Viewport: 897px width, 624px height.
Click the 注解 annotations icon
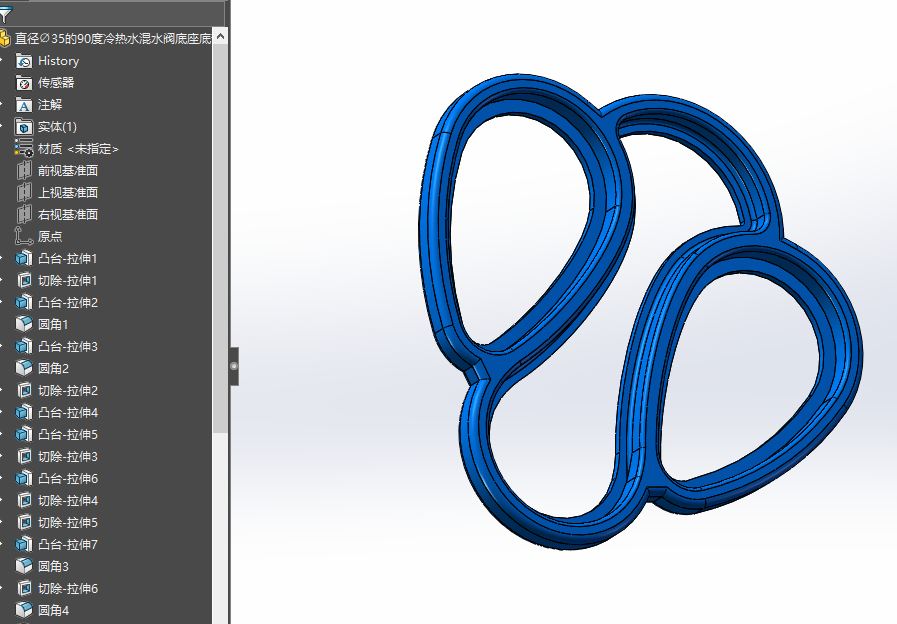[x=23, y=105]
